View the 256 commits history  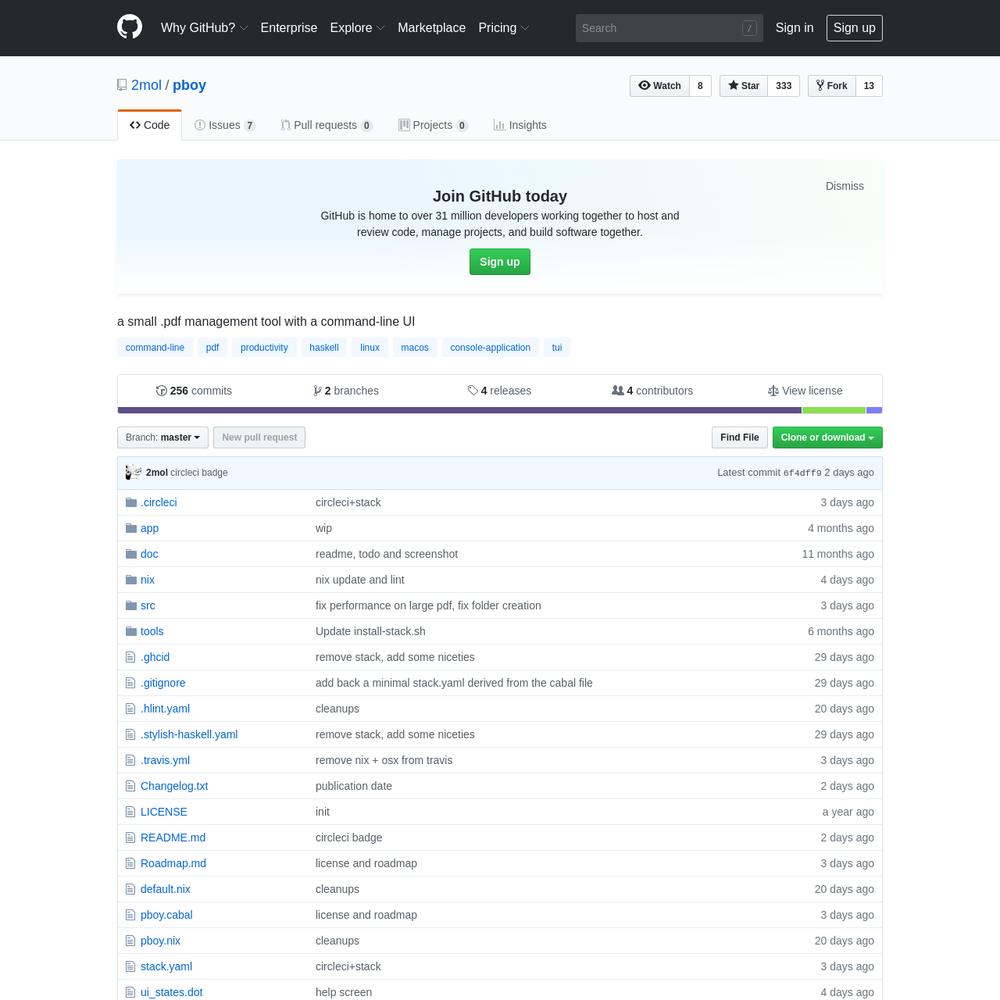(194, 391)
